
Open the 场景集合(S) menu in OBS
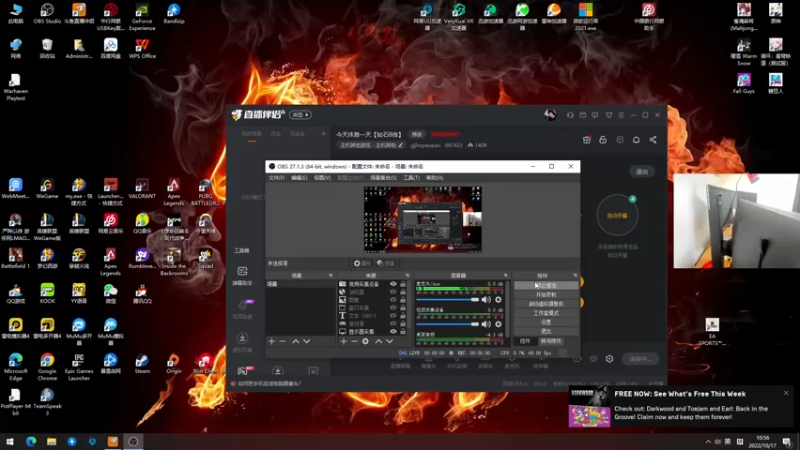click(383, 178)
